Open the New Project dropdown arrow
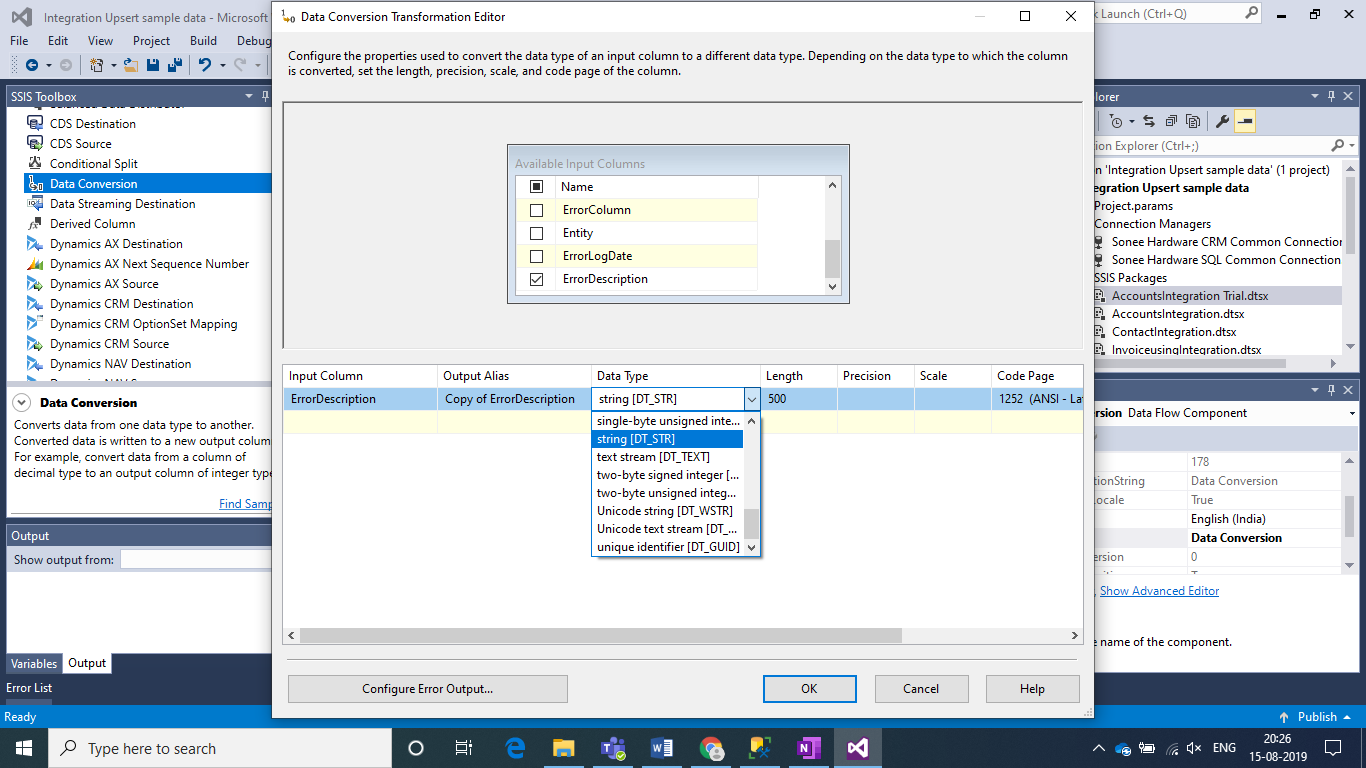 click(x=113, y=65)
